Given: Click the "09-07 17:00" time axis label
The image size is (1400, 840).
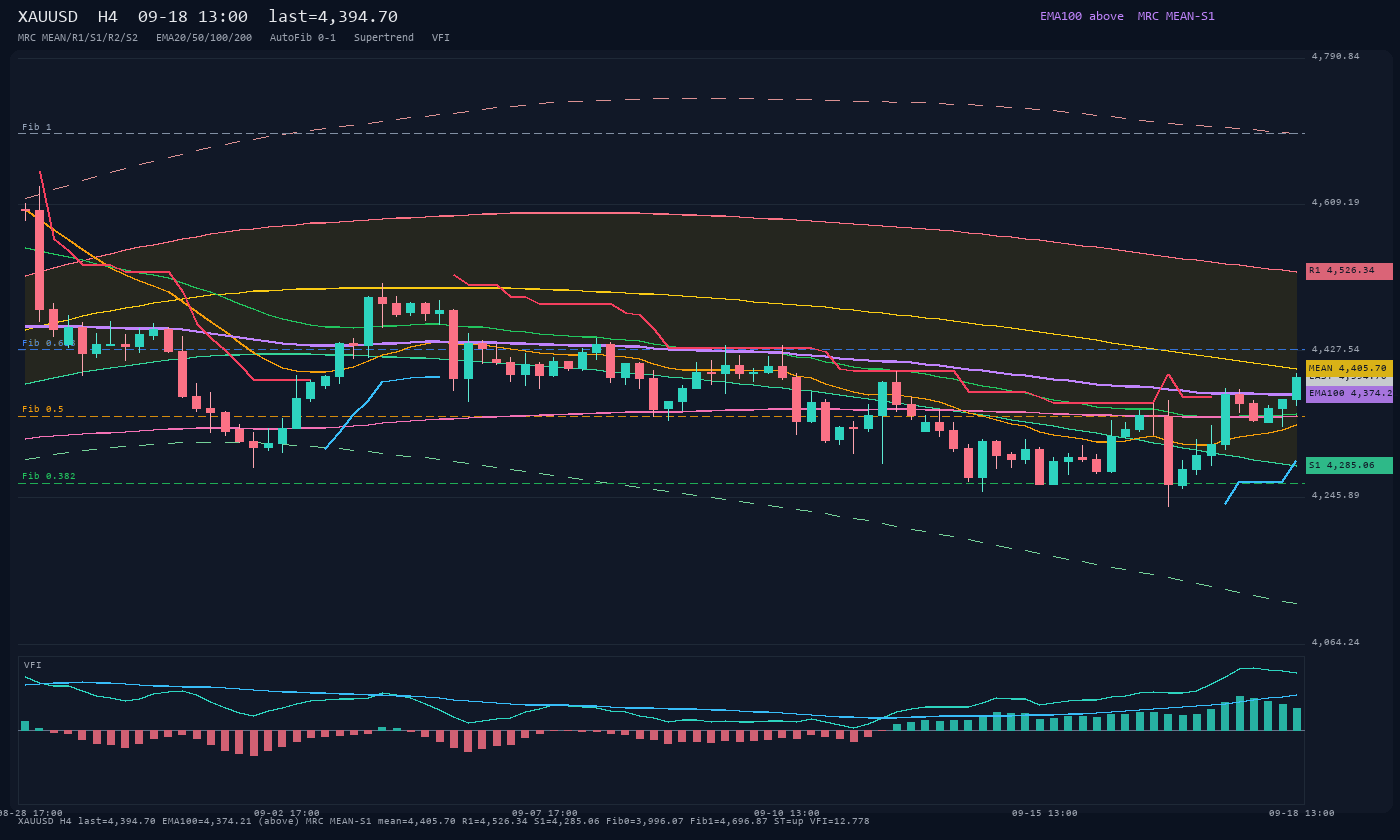Looking at the screenshot, I should point(545,813).
